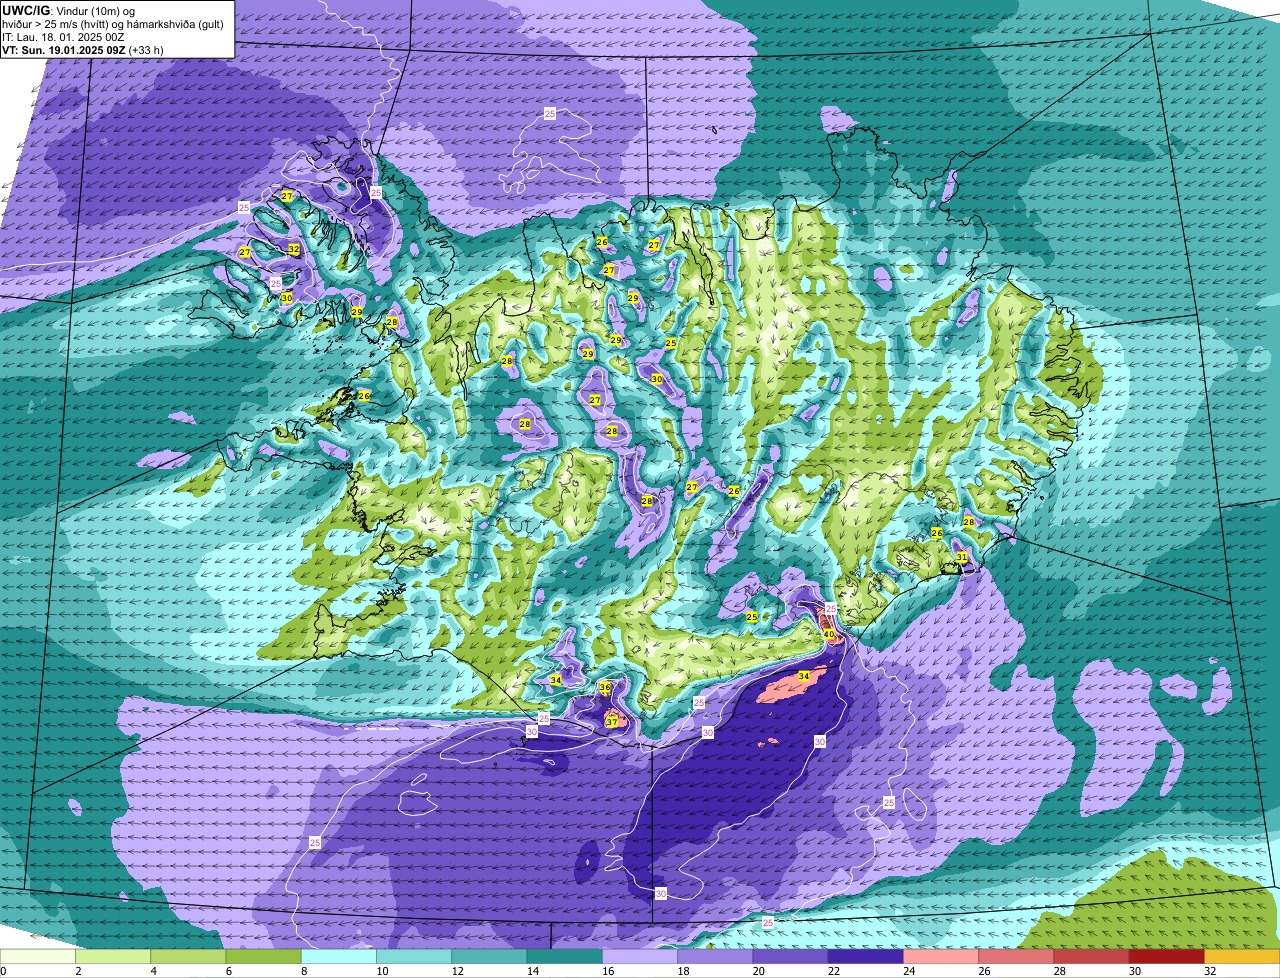
Task: Click the 16–18 m/s lavender legend swatch
Action: click(640, 957)
